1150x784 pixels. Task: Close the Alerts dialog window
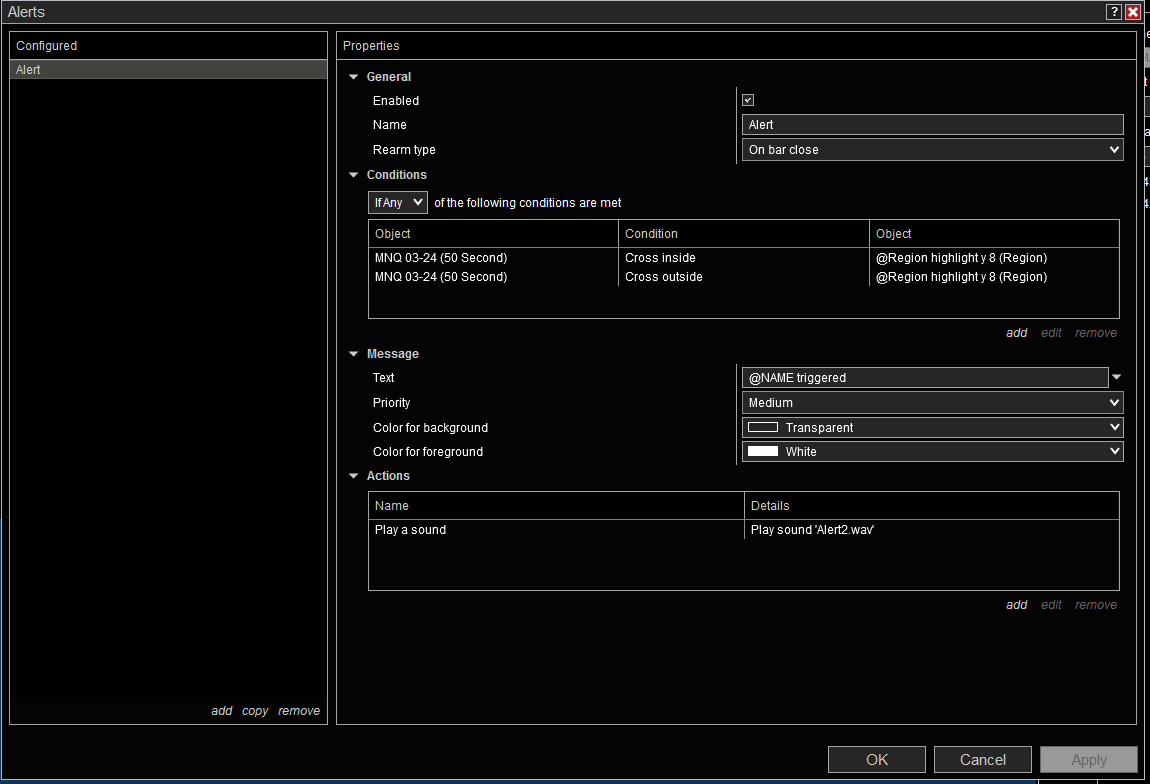coord(1133,12)
